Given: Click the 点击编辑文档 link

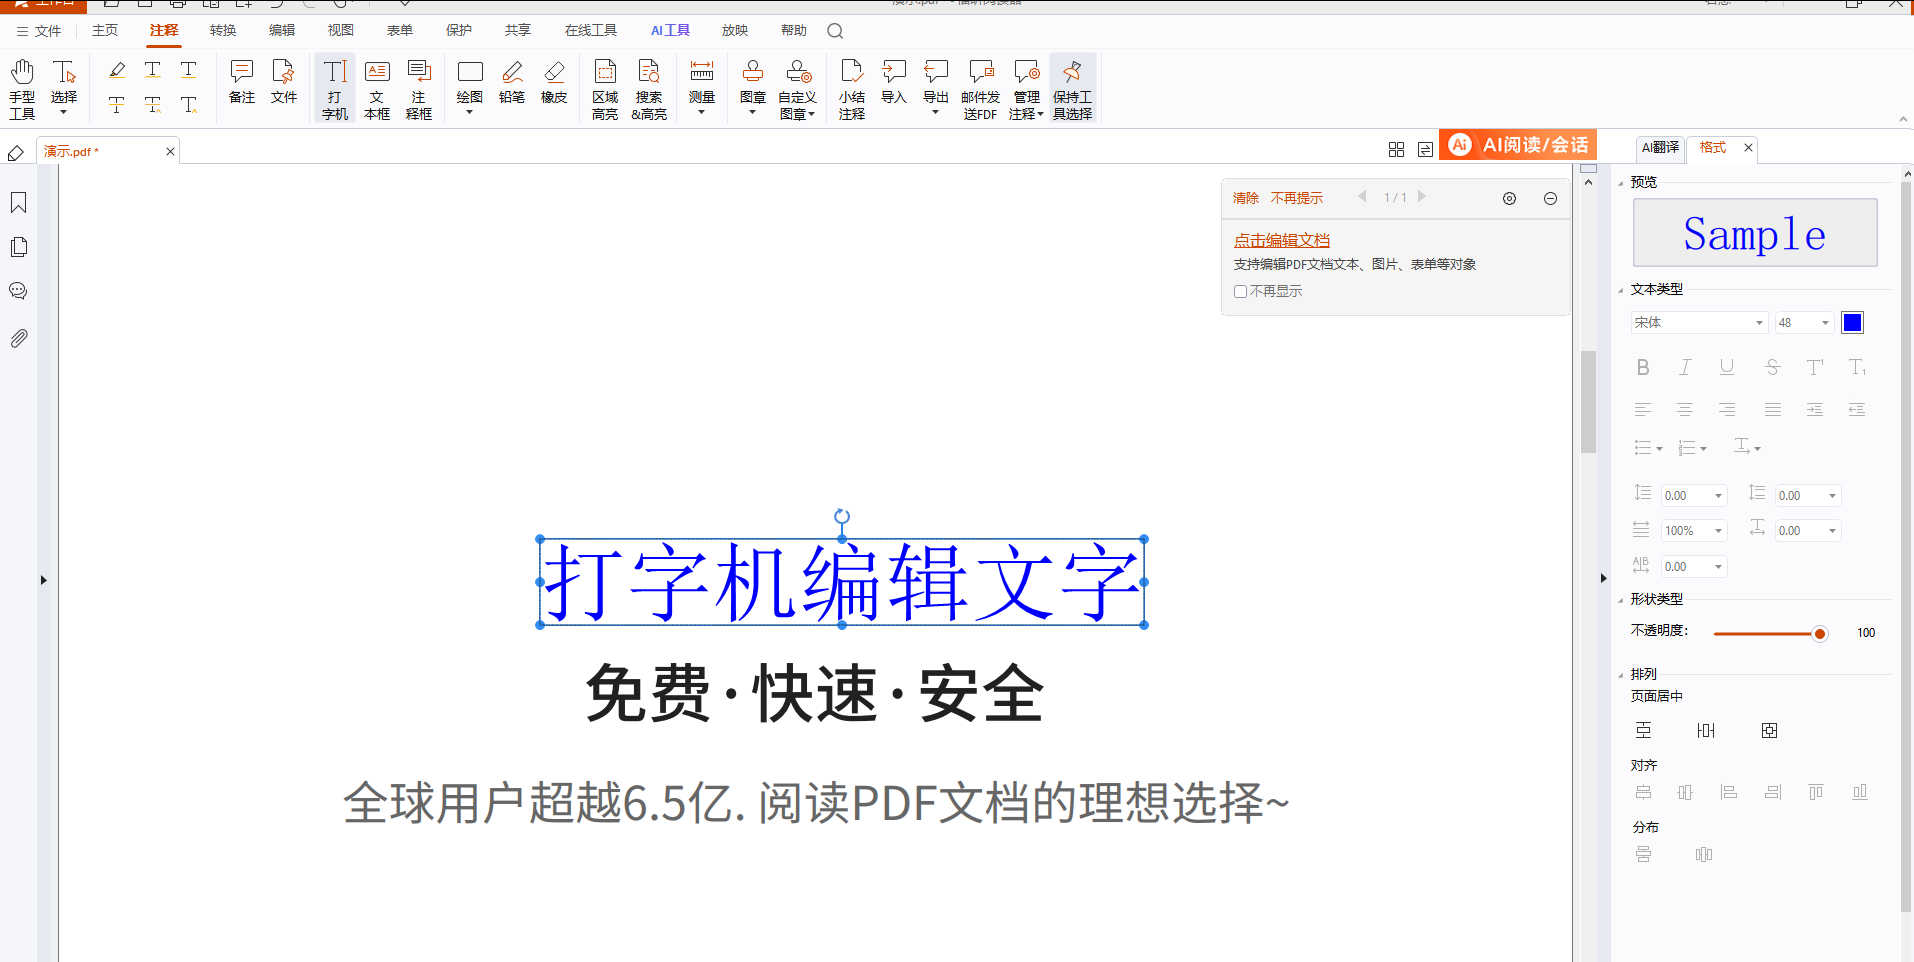Looking at the screenshot, I should (1281, 240).
